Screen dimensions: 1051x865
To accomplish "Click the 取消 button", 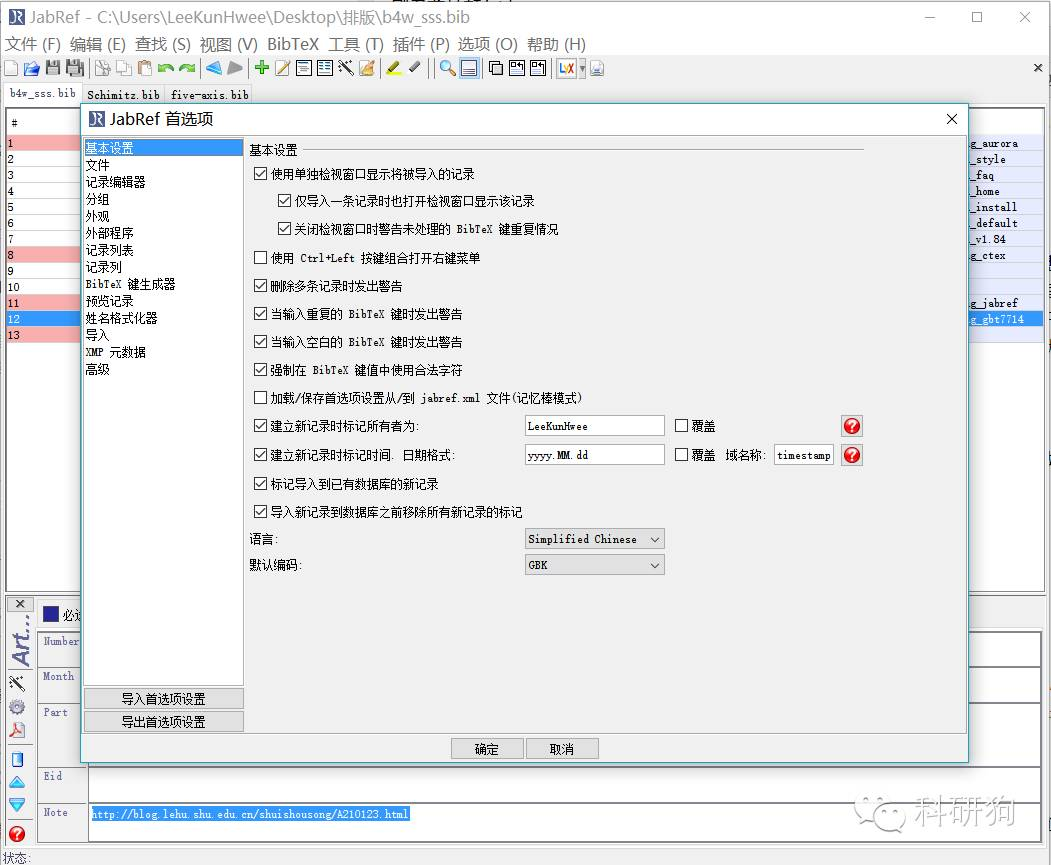I will (562, 749).
